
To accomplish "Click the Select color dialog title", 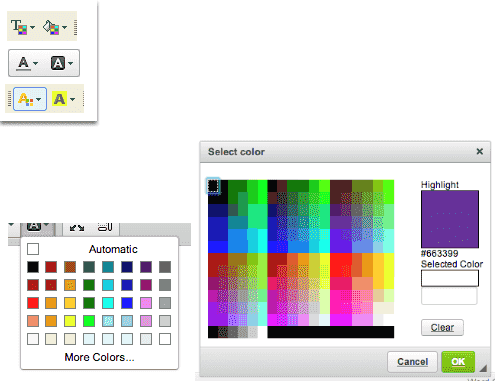I will (236, 152).
